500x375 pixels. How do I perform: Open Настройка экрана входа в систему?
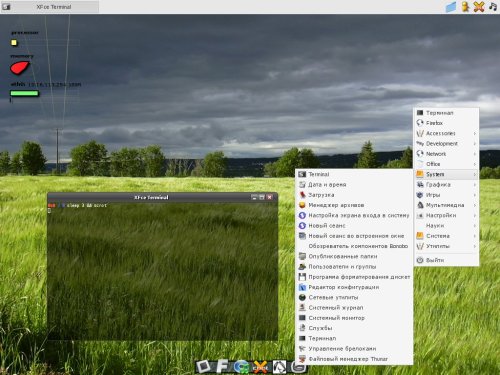[x=354, y=215]
